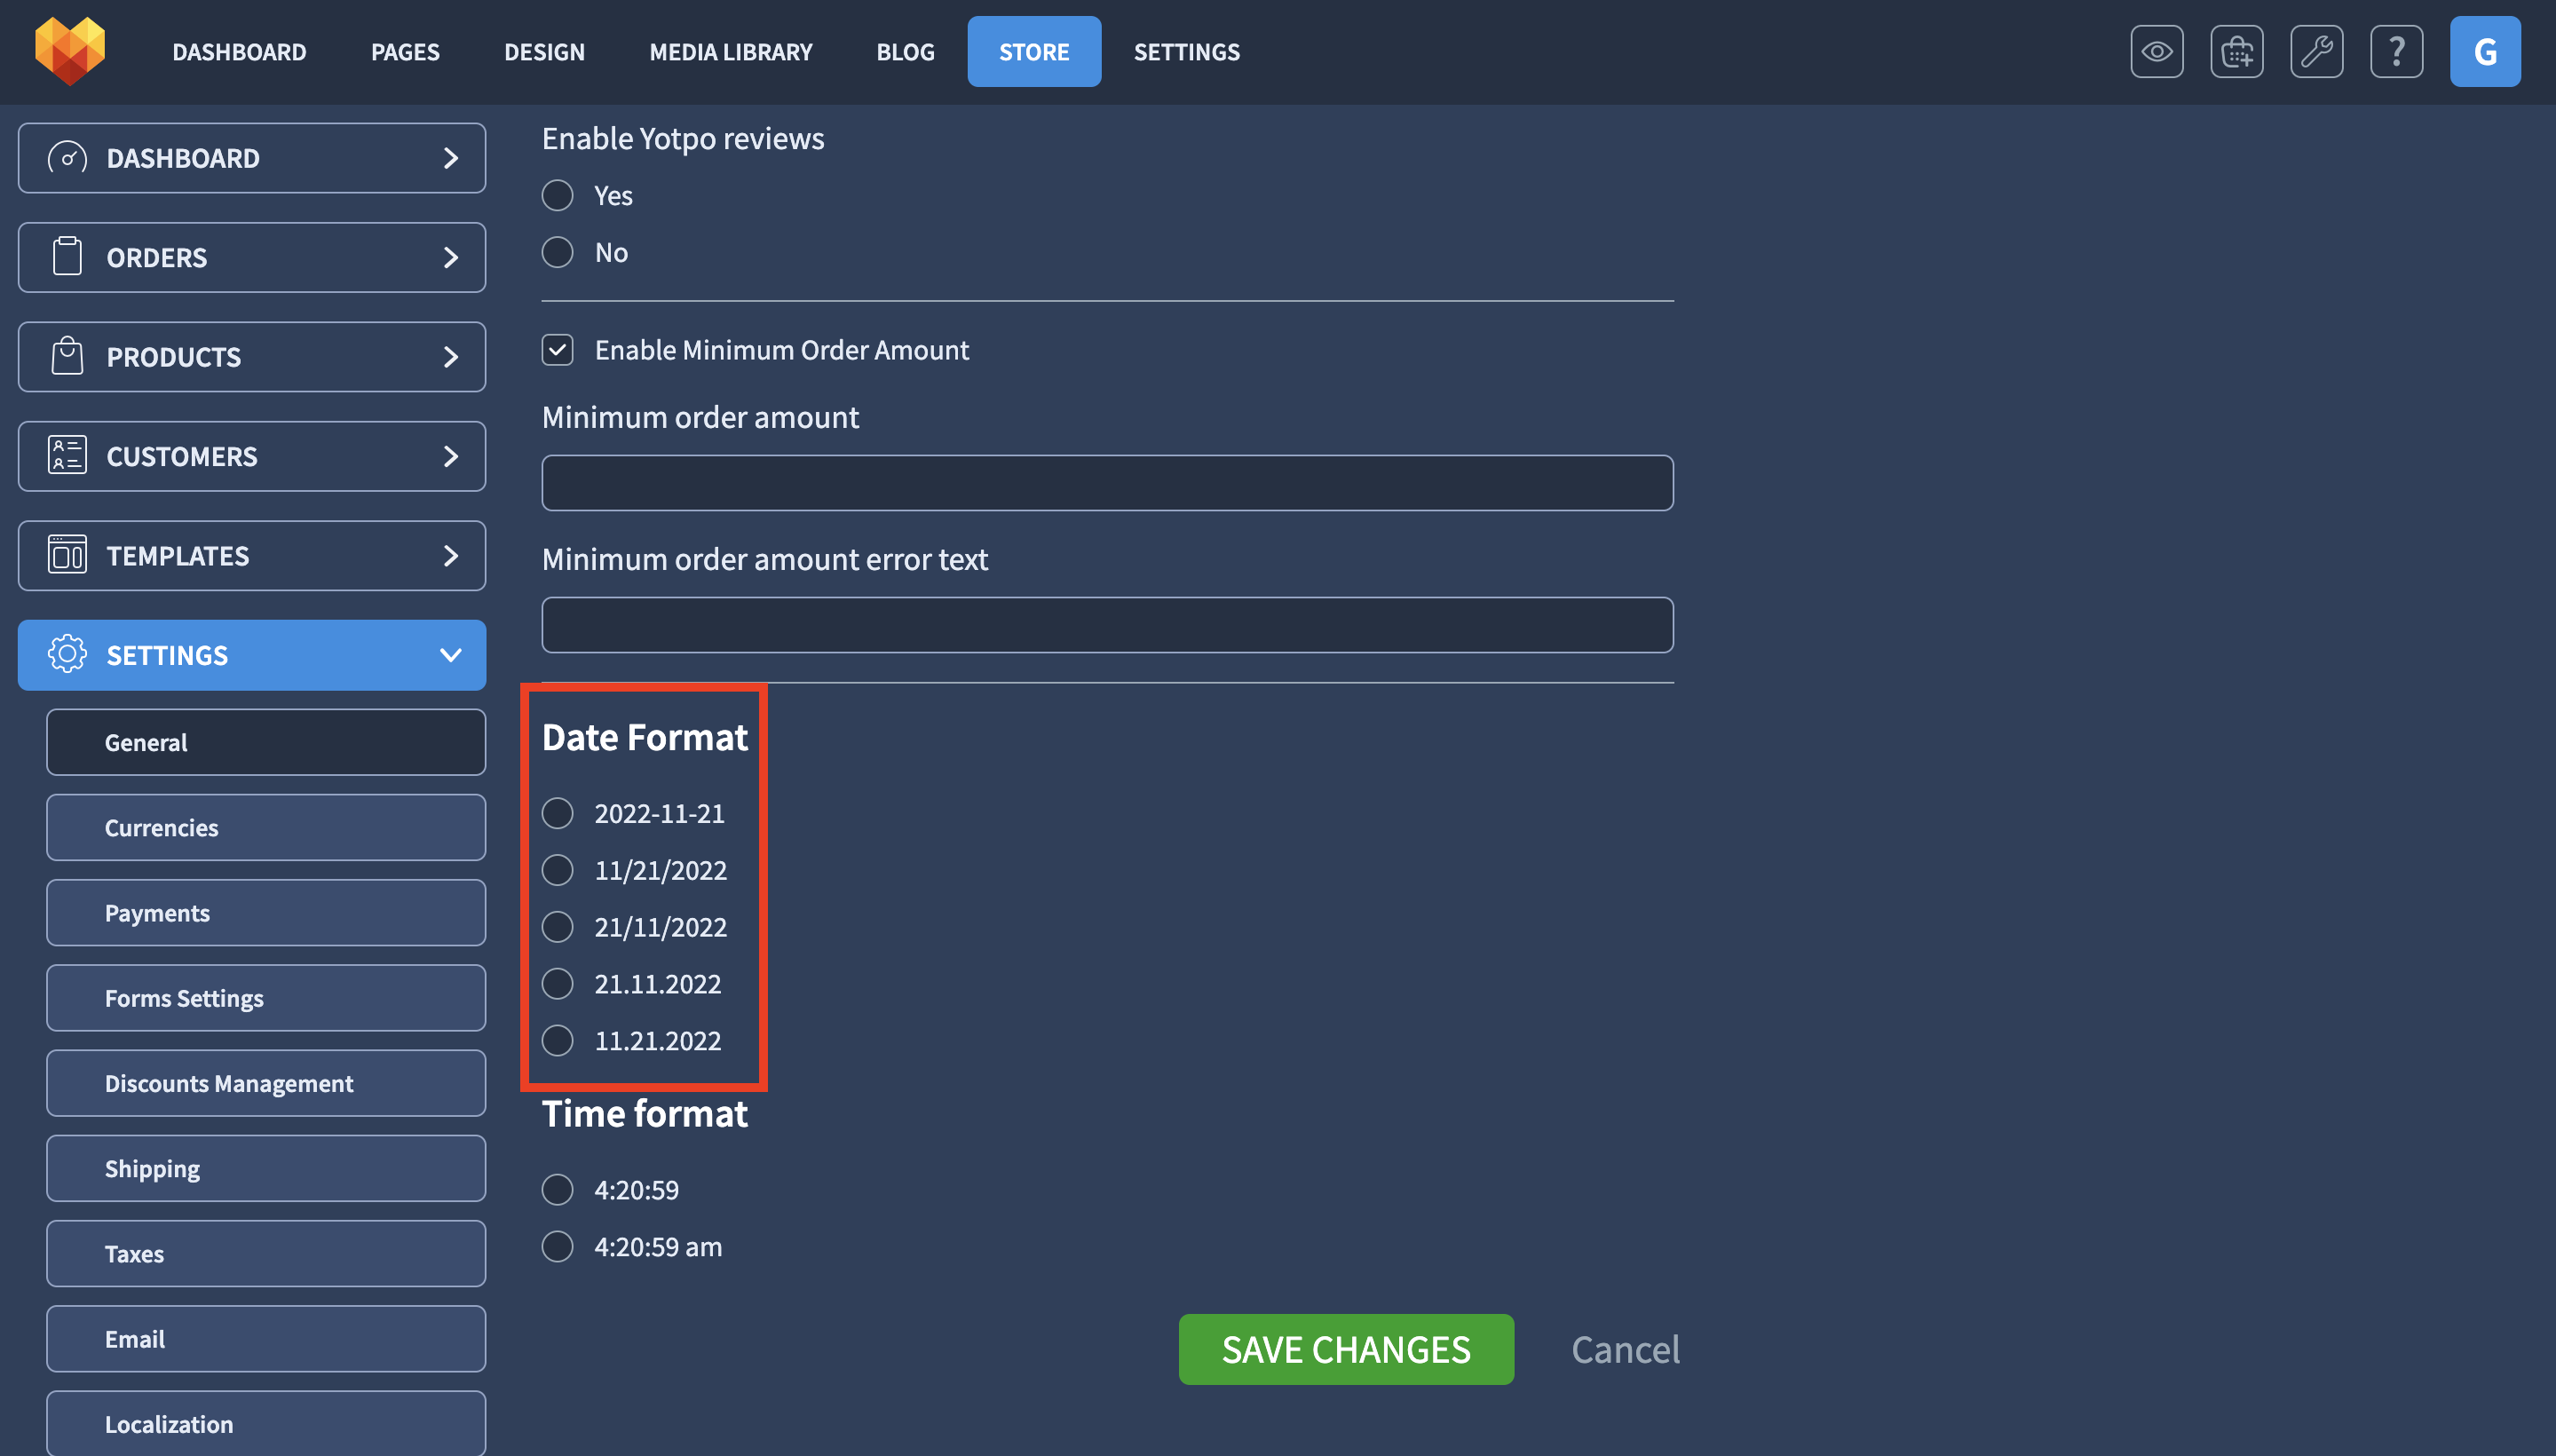Click the Products shopping bag icon
This screenshot has width=2556, height=1456.
coord(67,356)
